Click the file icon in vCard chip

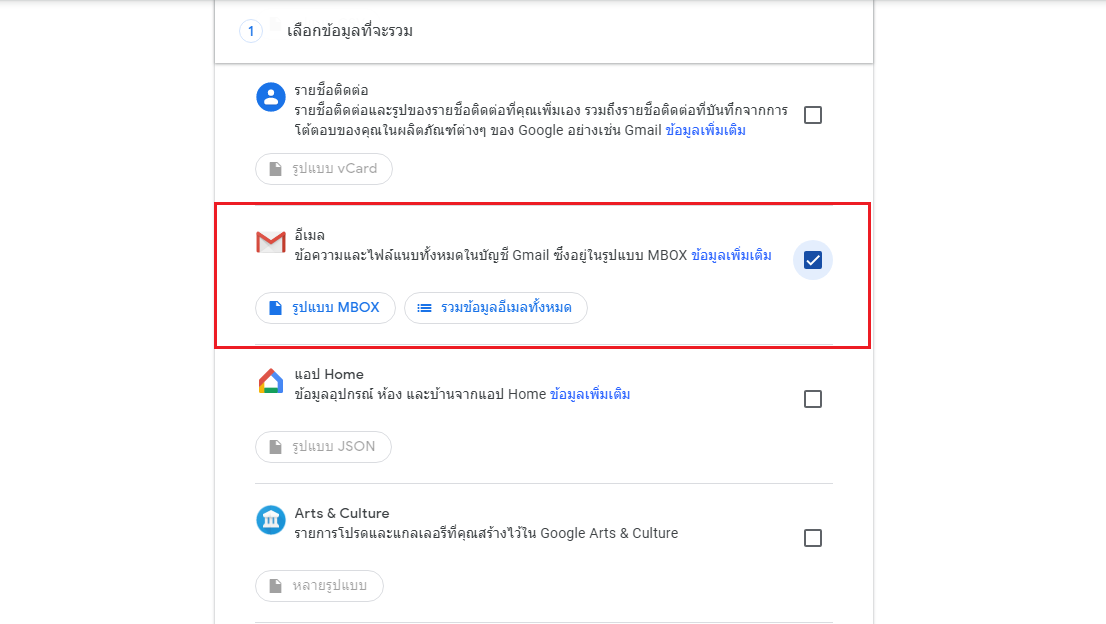click(x=276, y=169)
